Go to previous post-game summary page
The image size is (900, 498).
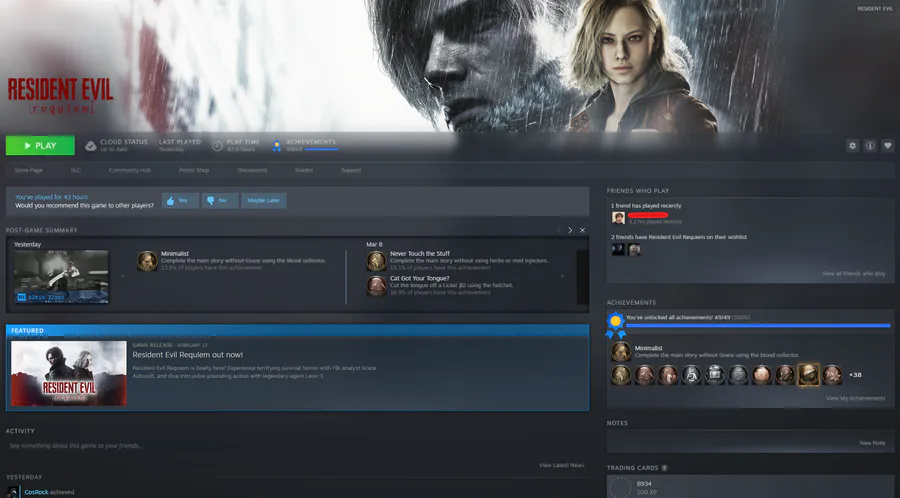pos(558,230)
